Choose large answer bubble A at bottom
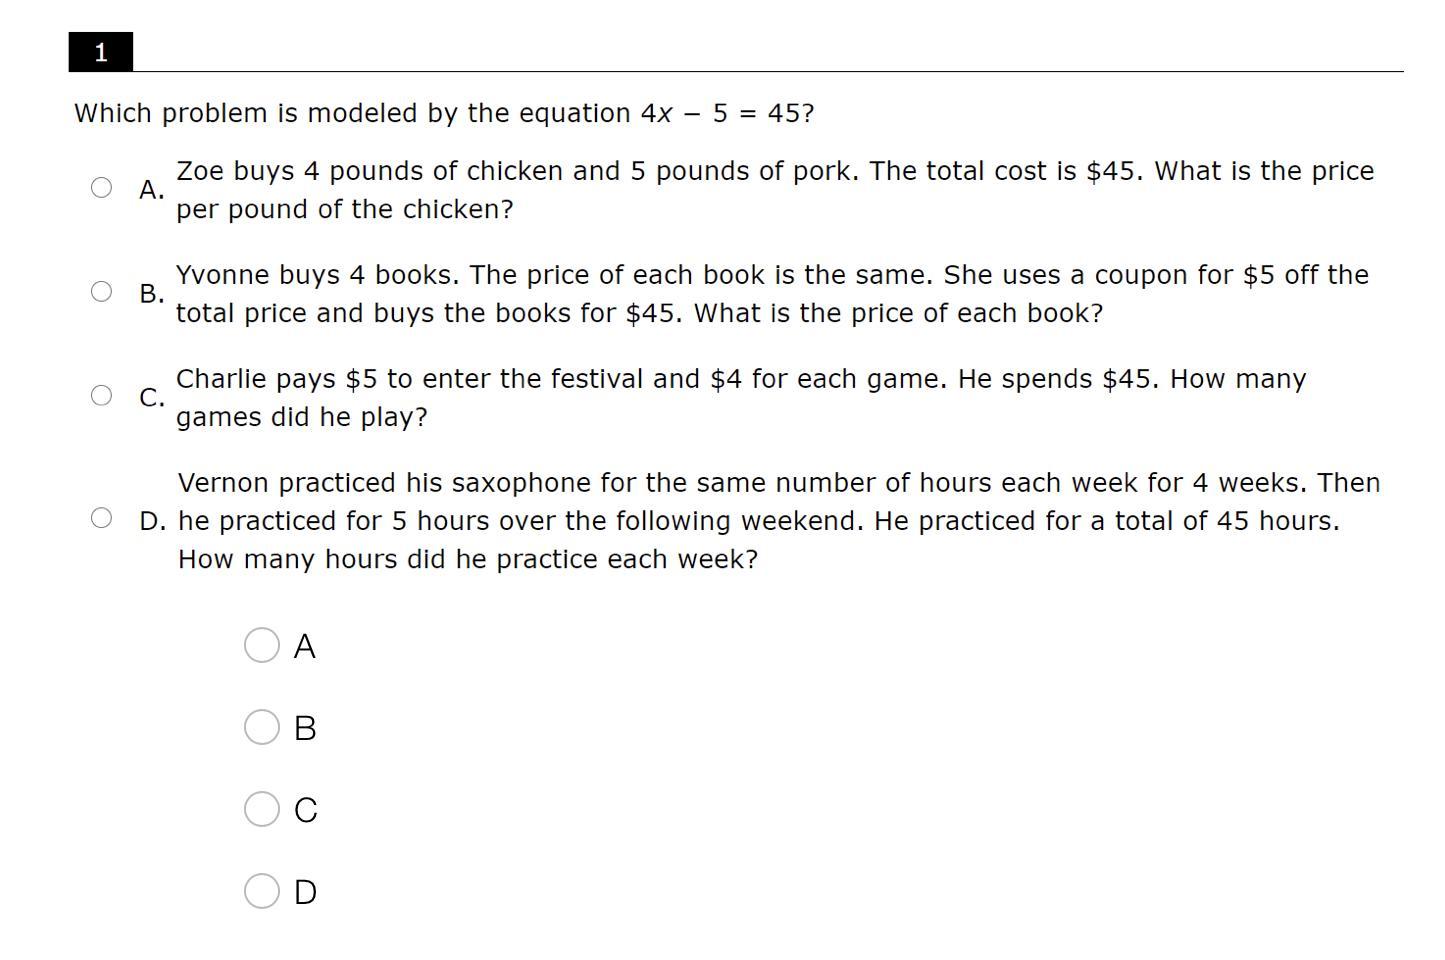This screenshot has width=1445, height=960. tap(262, 645)
